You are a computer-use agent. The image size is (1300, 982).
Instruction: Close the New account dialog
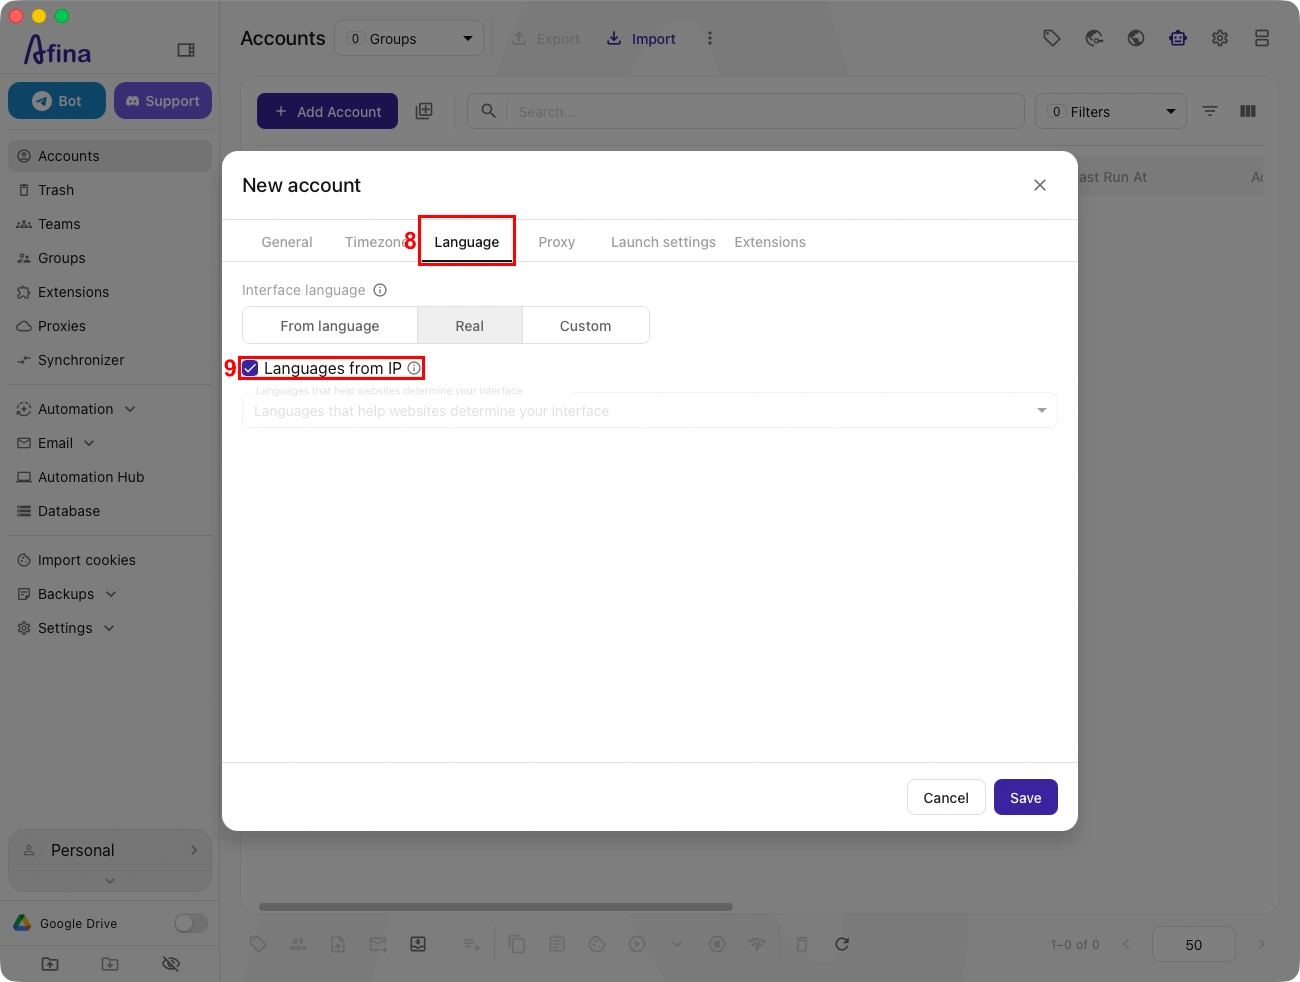pos(1040,185)
